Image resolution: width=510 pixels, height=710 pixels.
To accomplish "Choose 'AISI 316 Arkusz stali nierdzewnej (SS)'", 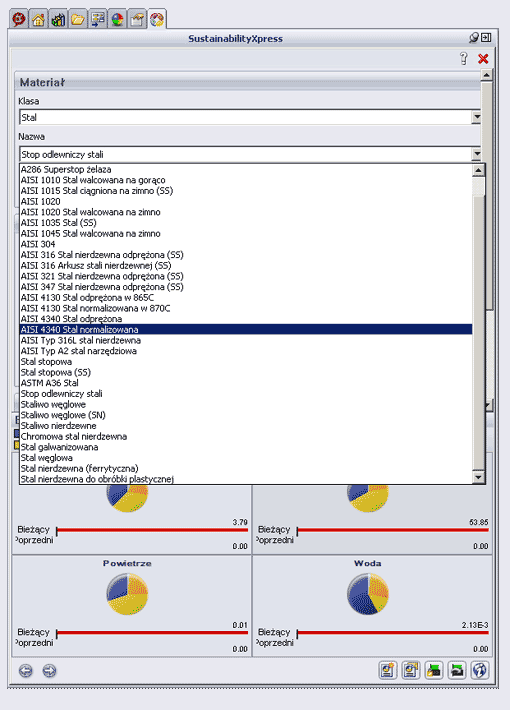I will pos(246,265).
